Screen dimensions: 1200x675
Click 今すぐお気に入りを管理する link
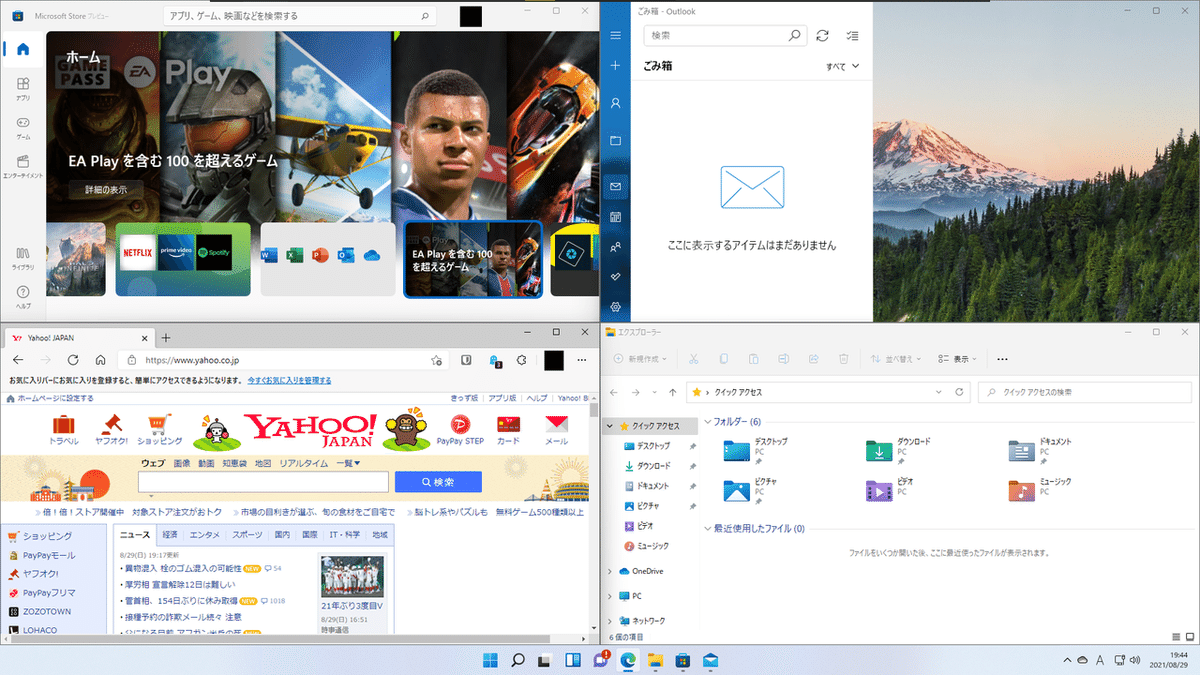click(289, 381)
